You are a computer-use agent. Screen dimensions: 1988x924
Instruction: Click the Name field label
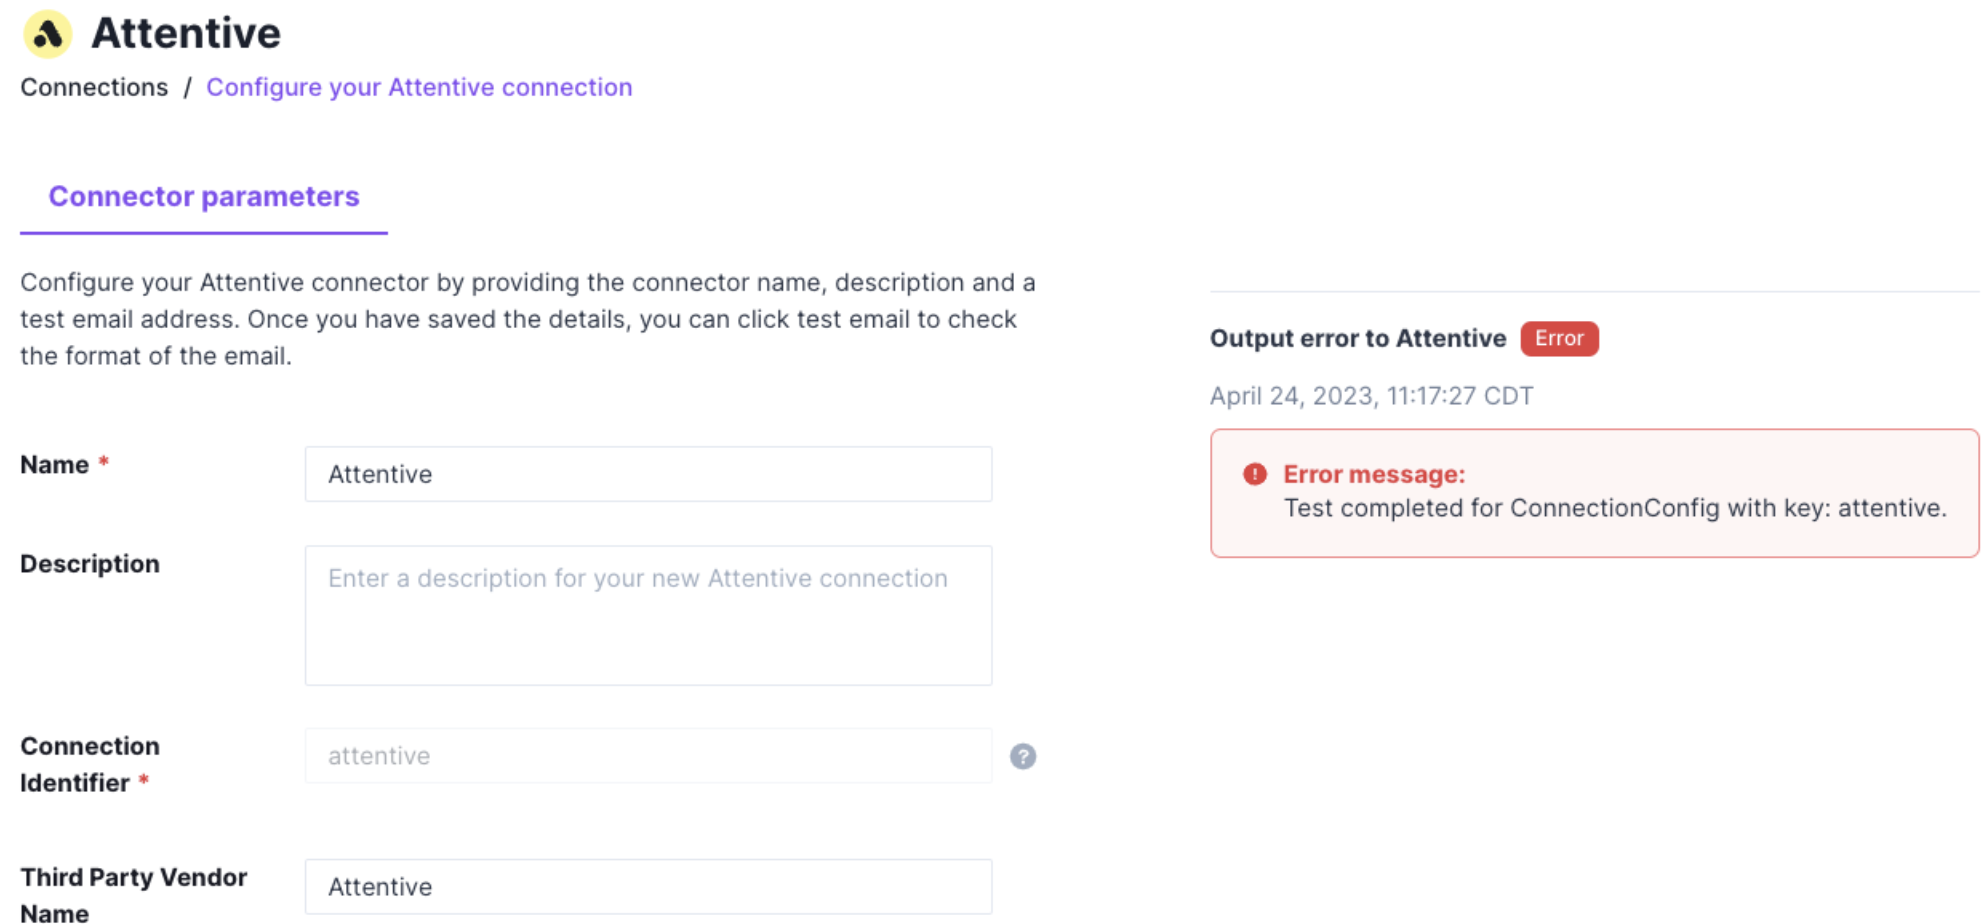(55, 465)
